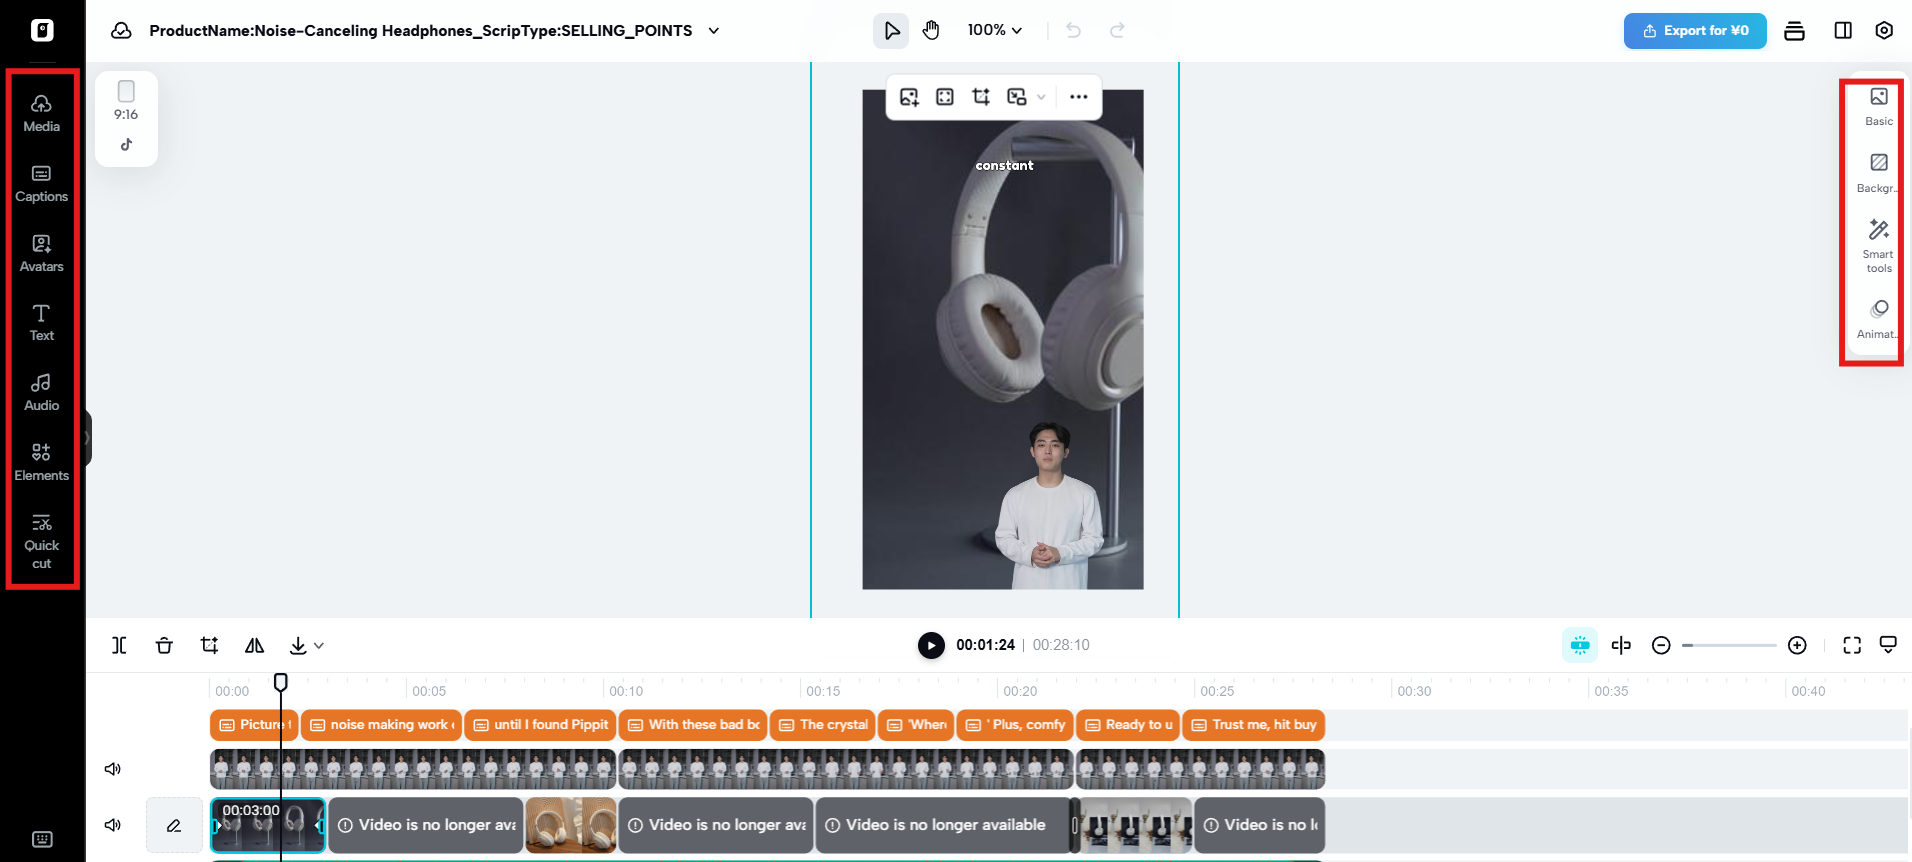Click the timeline playhead marker

281,682
